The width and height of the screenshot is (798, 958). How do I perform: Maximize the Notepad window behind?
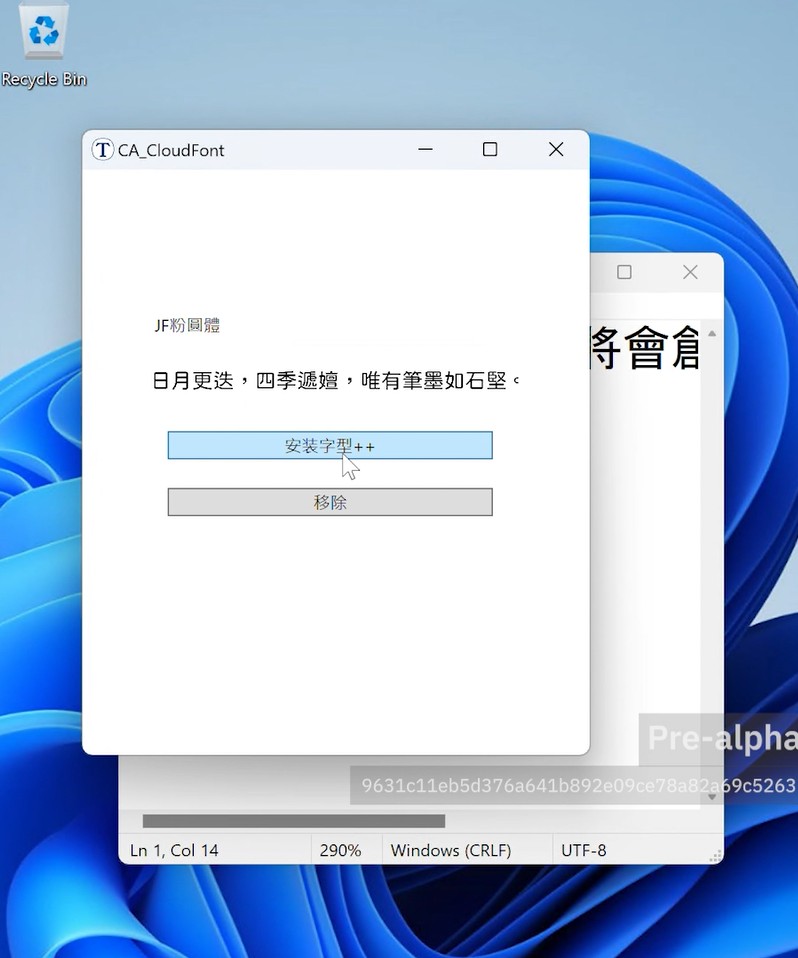[x=624, y=272]
